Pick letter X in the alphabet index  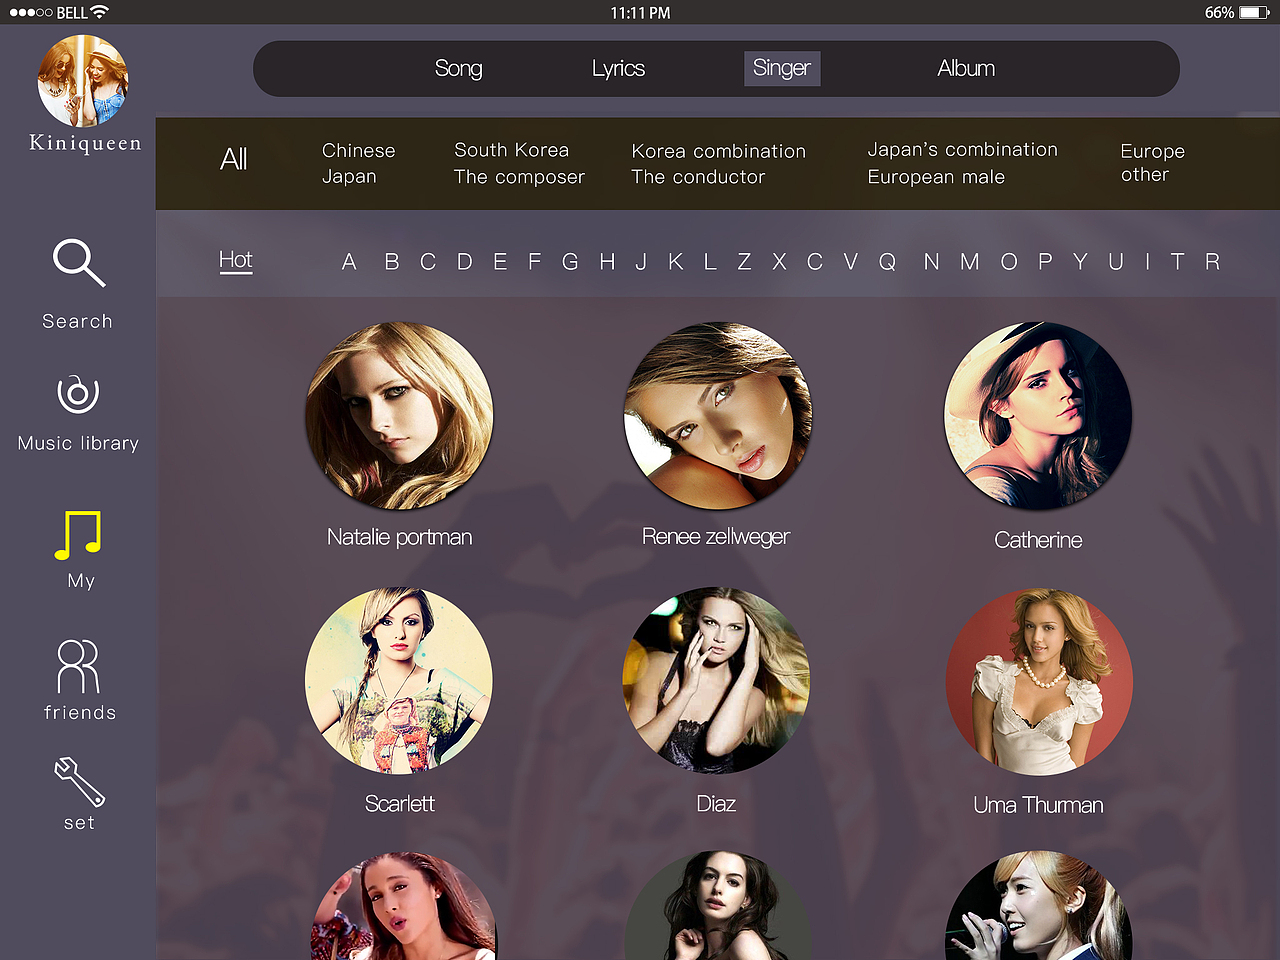(x=779, y=262)
